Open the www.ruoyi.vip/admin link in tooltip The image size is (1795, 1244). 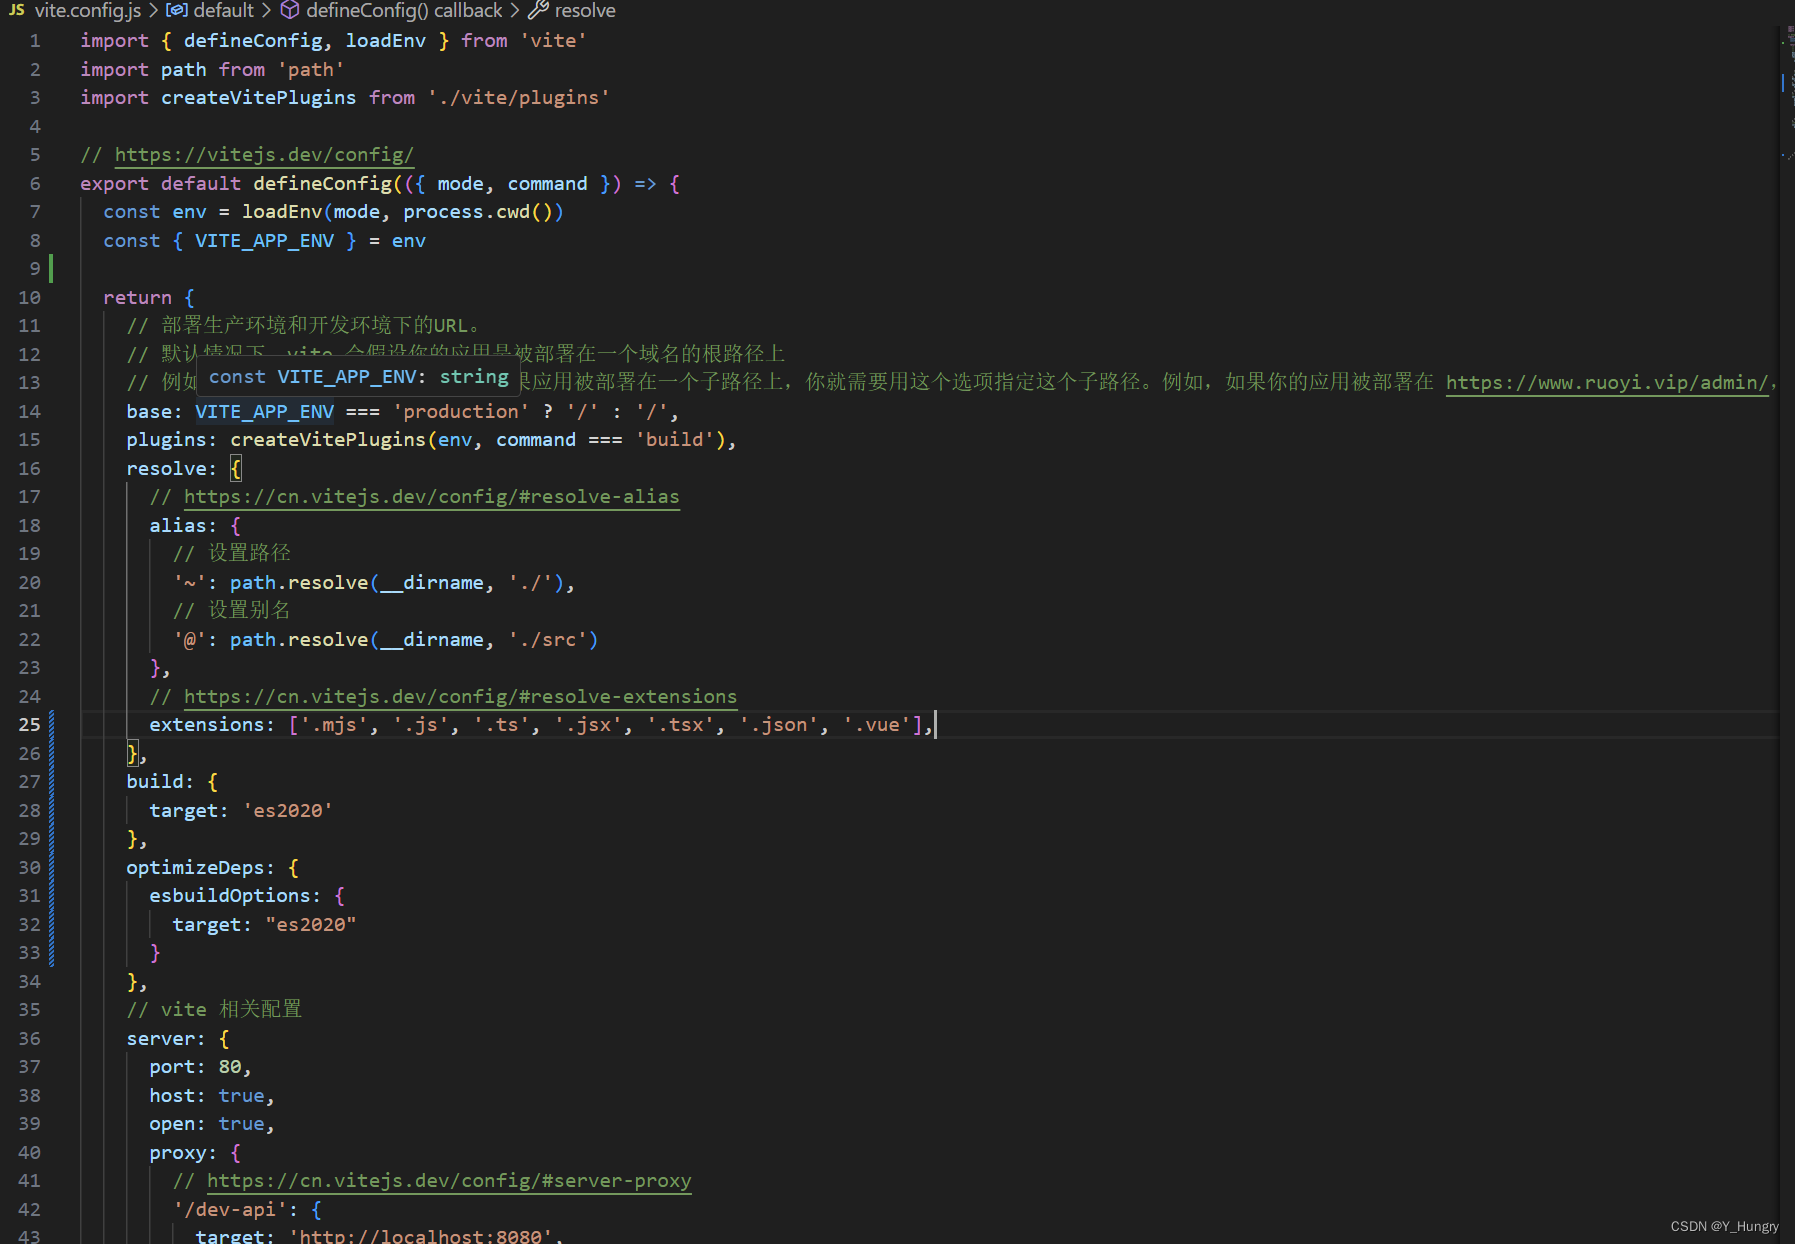(1608, 382)
